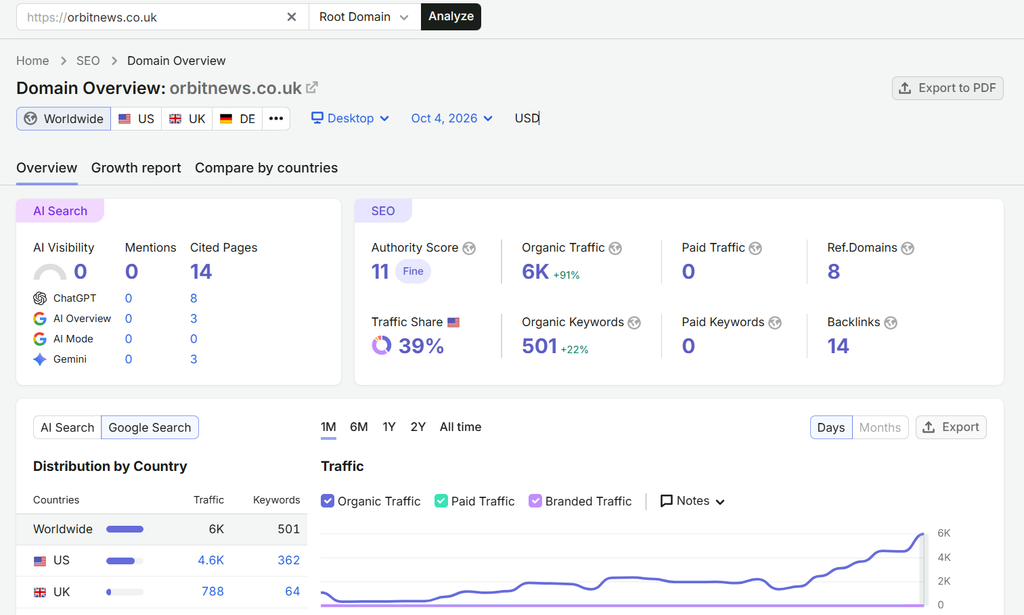Image resolution: width=1024 pixels, height=615 pixels.
Task: Toggle the Paid Traffic checkbox
Action: click(441, 501)
